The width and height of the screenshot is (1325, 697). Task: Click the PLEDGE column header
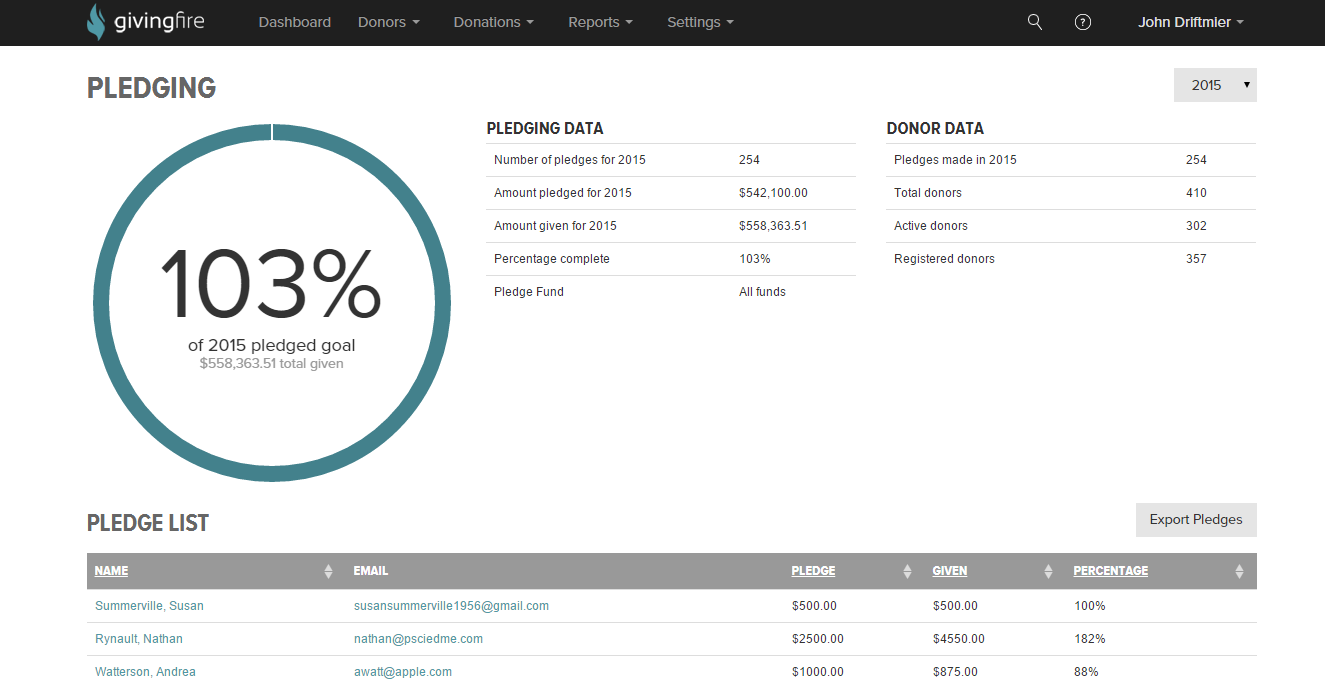point(813,571)
